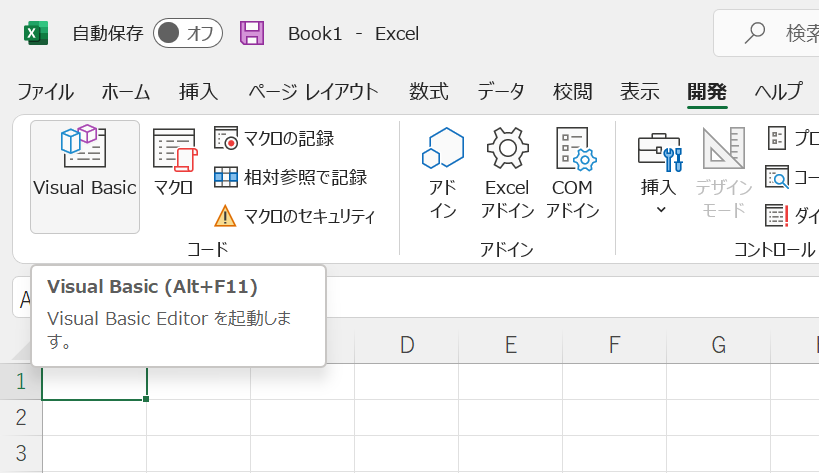Toggle the 自動保存 (AutoSave) switch
The width and height of the screenshot is (819, 473).
coord(188,33)
